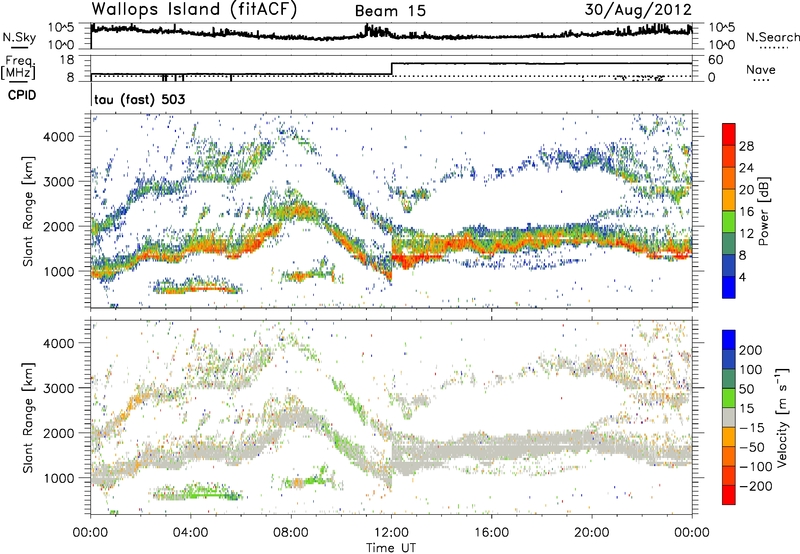800x554 pixels.
Task: Click the green velocity patch near 600 km, 04:00
Action: click(x=199, y=493)
